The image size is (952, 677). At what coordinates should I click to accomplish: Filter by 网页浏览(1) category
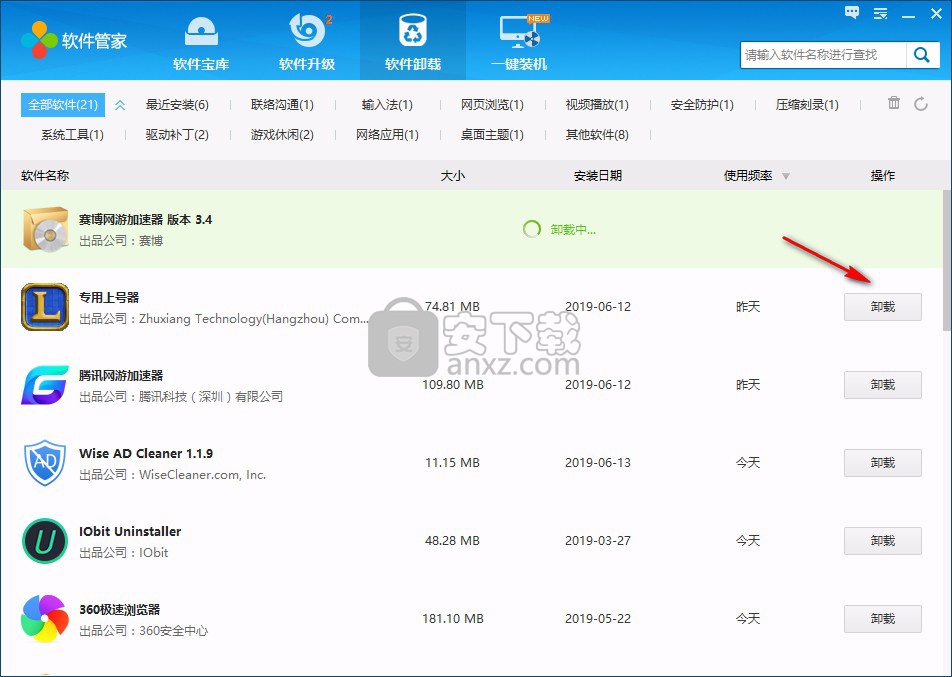point(492,104)
